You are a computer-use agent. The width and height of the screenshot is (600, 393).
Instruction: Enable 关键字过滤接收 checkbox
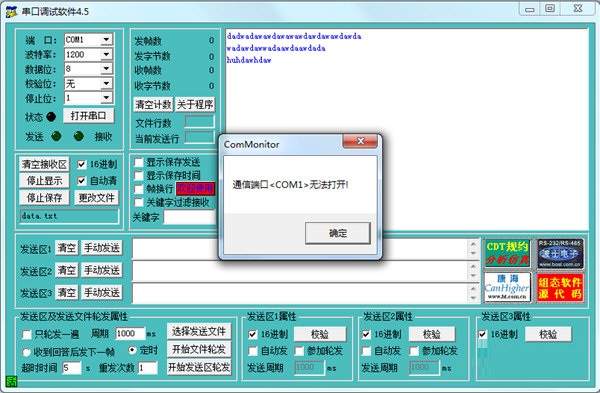pyautogui.click(x=139, y=202)
